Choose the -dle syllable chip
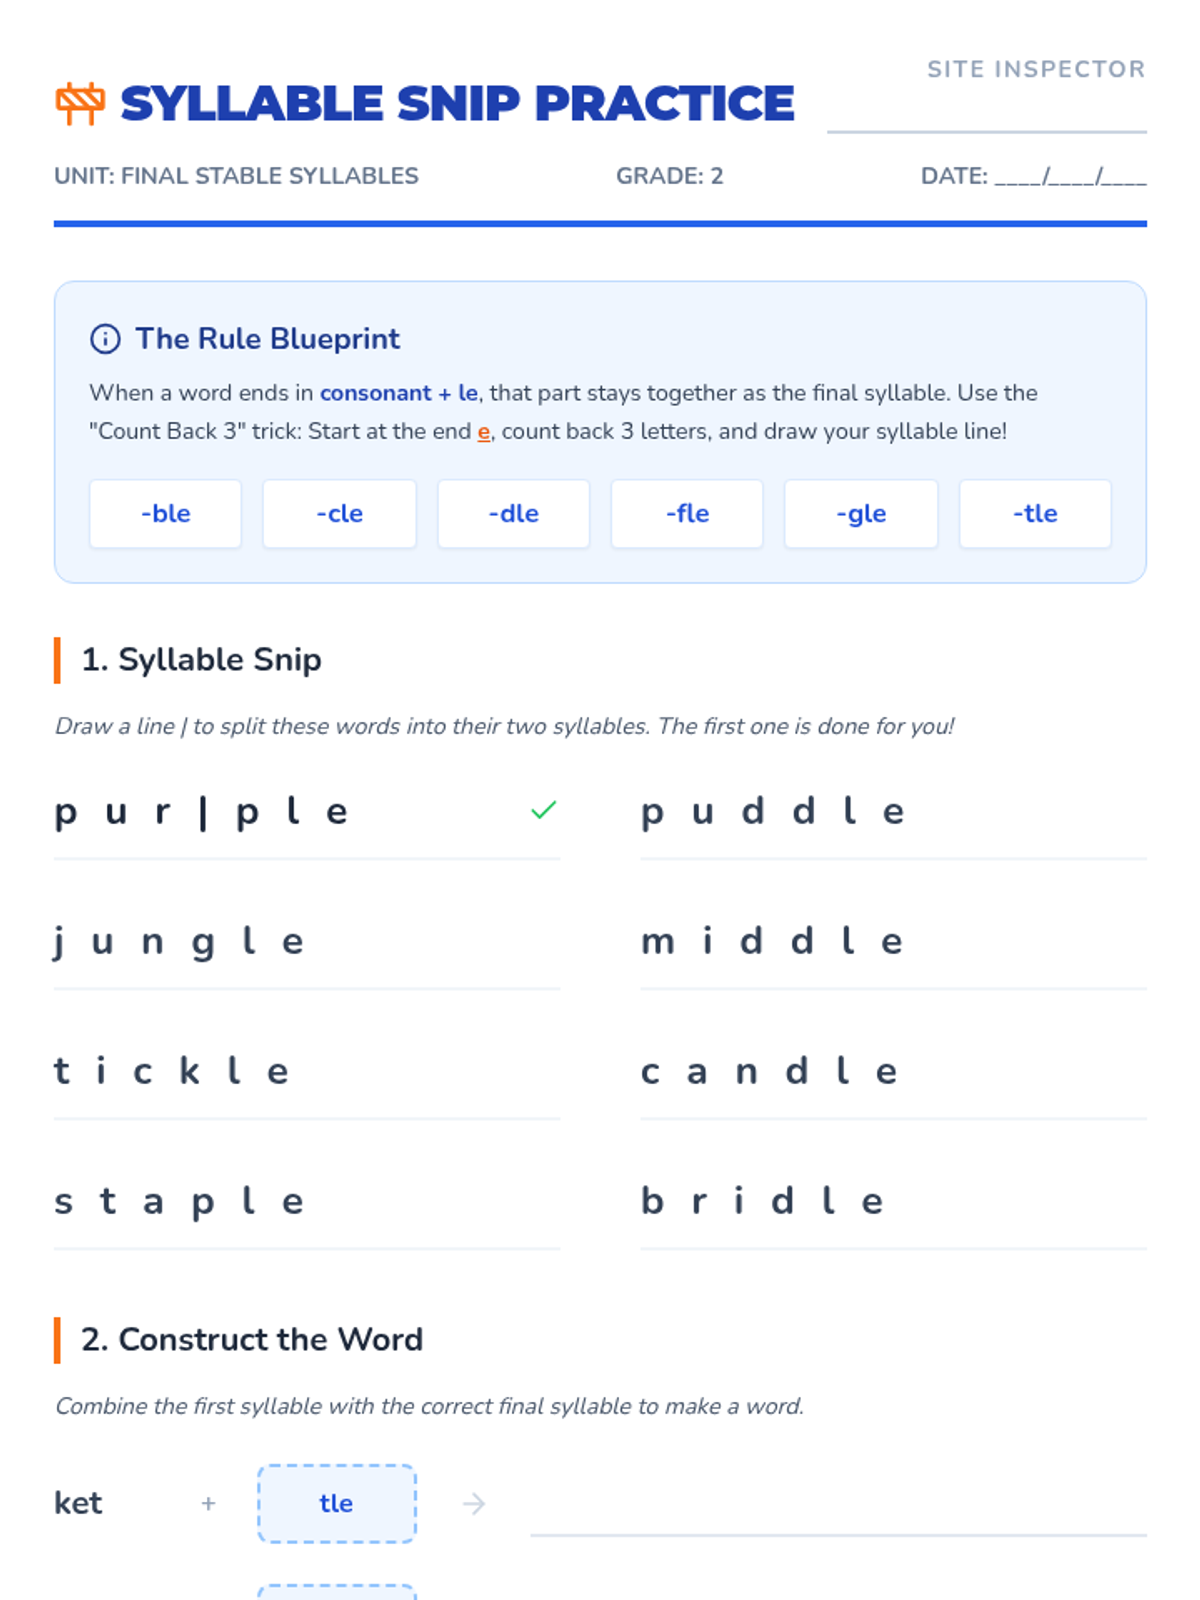1200x1600 pixels. coord(513,514)
